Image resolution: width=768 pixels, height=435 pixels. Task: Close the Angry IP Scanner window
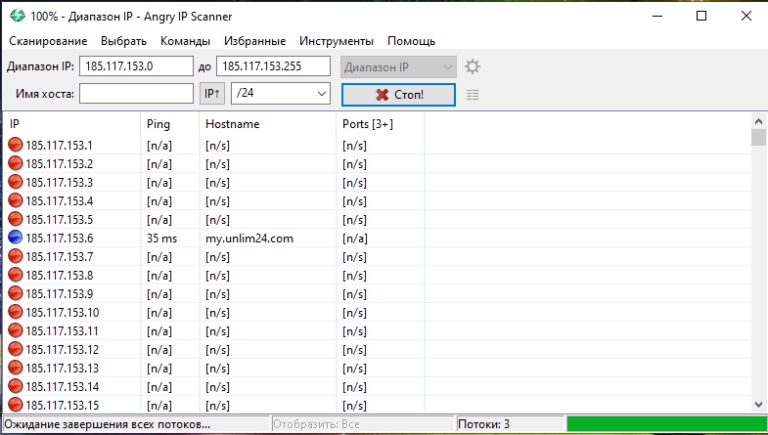click(x=746, y=16)
